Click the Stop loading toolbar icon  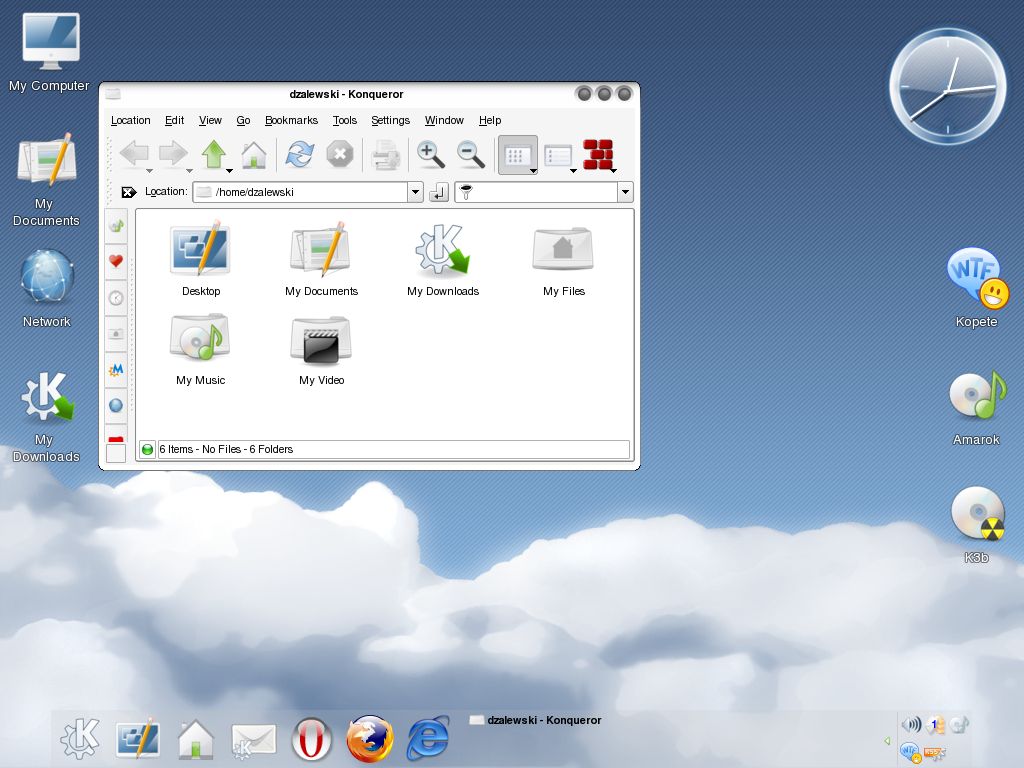[x=340, y=155]
